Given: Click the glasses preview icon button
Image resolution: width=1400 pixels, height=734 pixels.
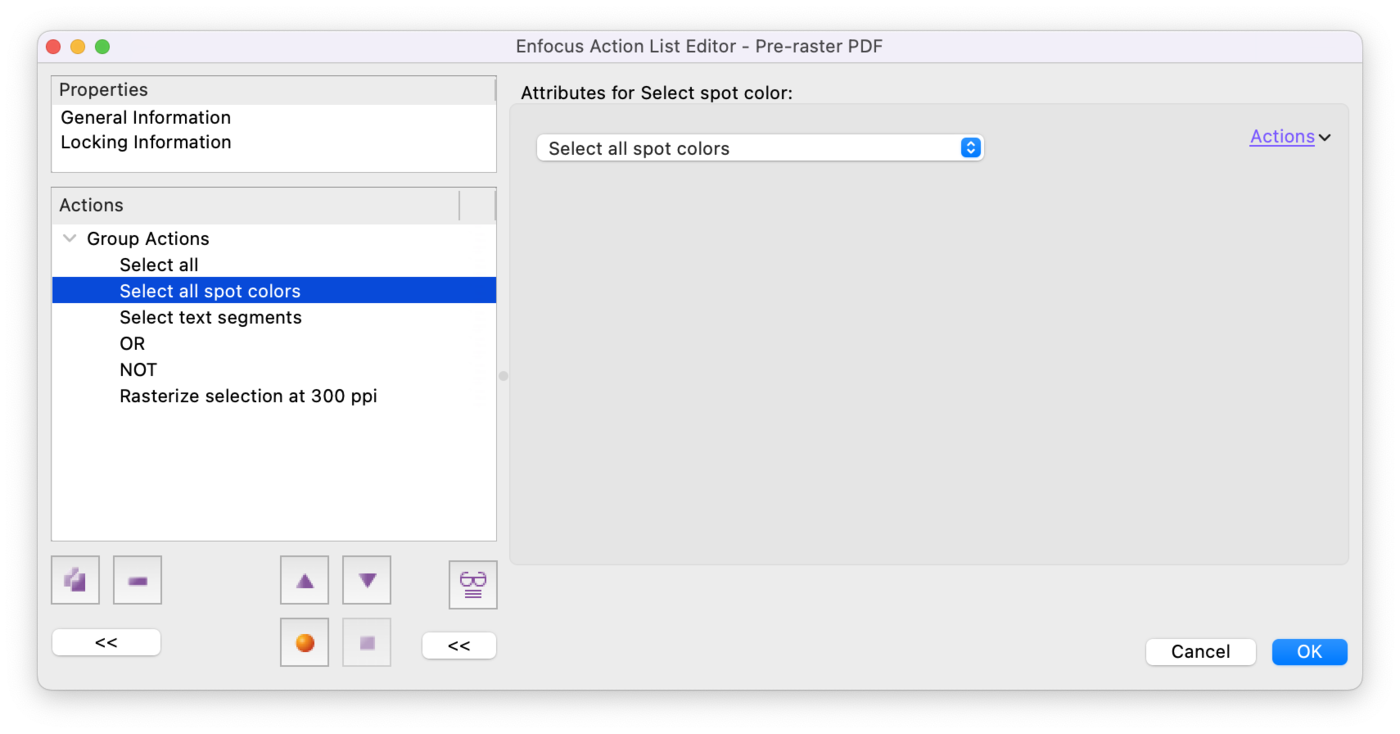Looking at the screenshot, I should [473, 584].
